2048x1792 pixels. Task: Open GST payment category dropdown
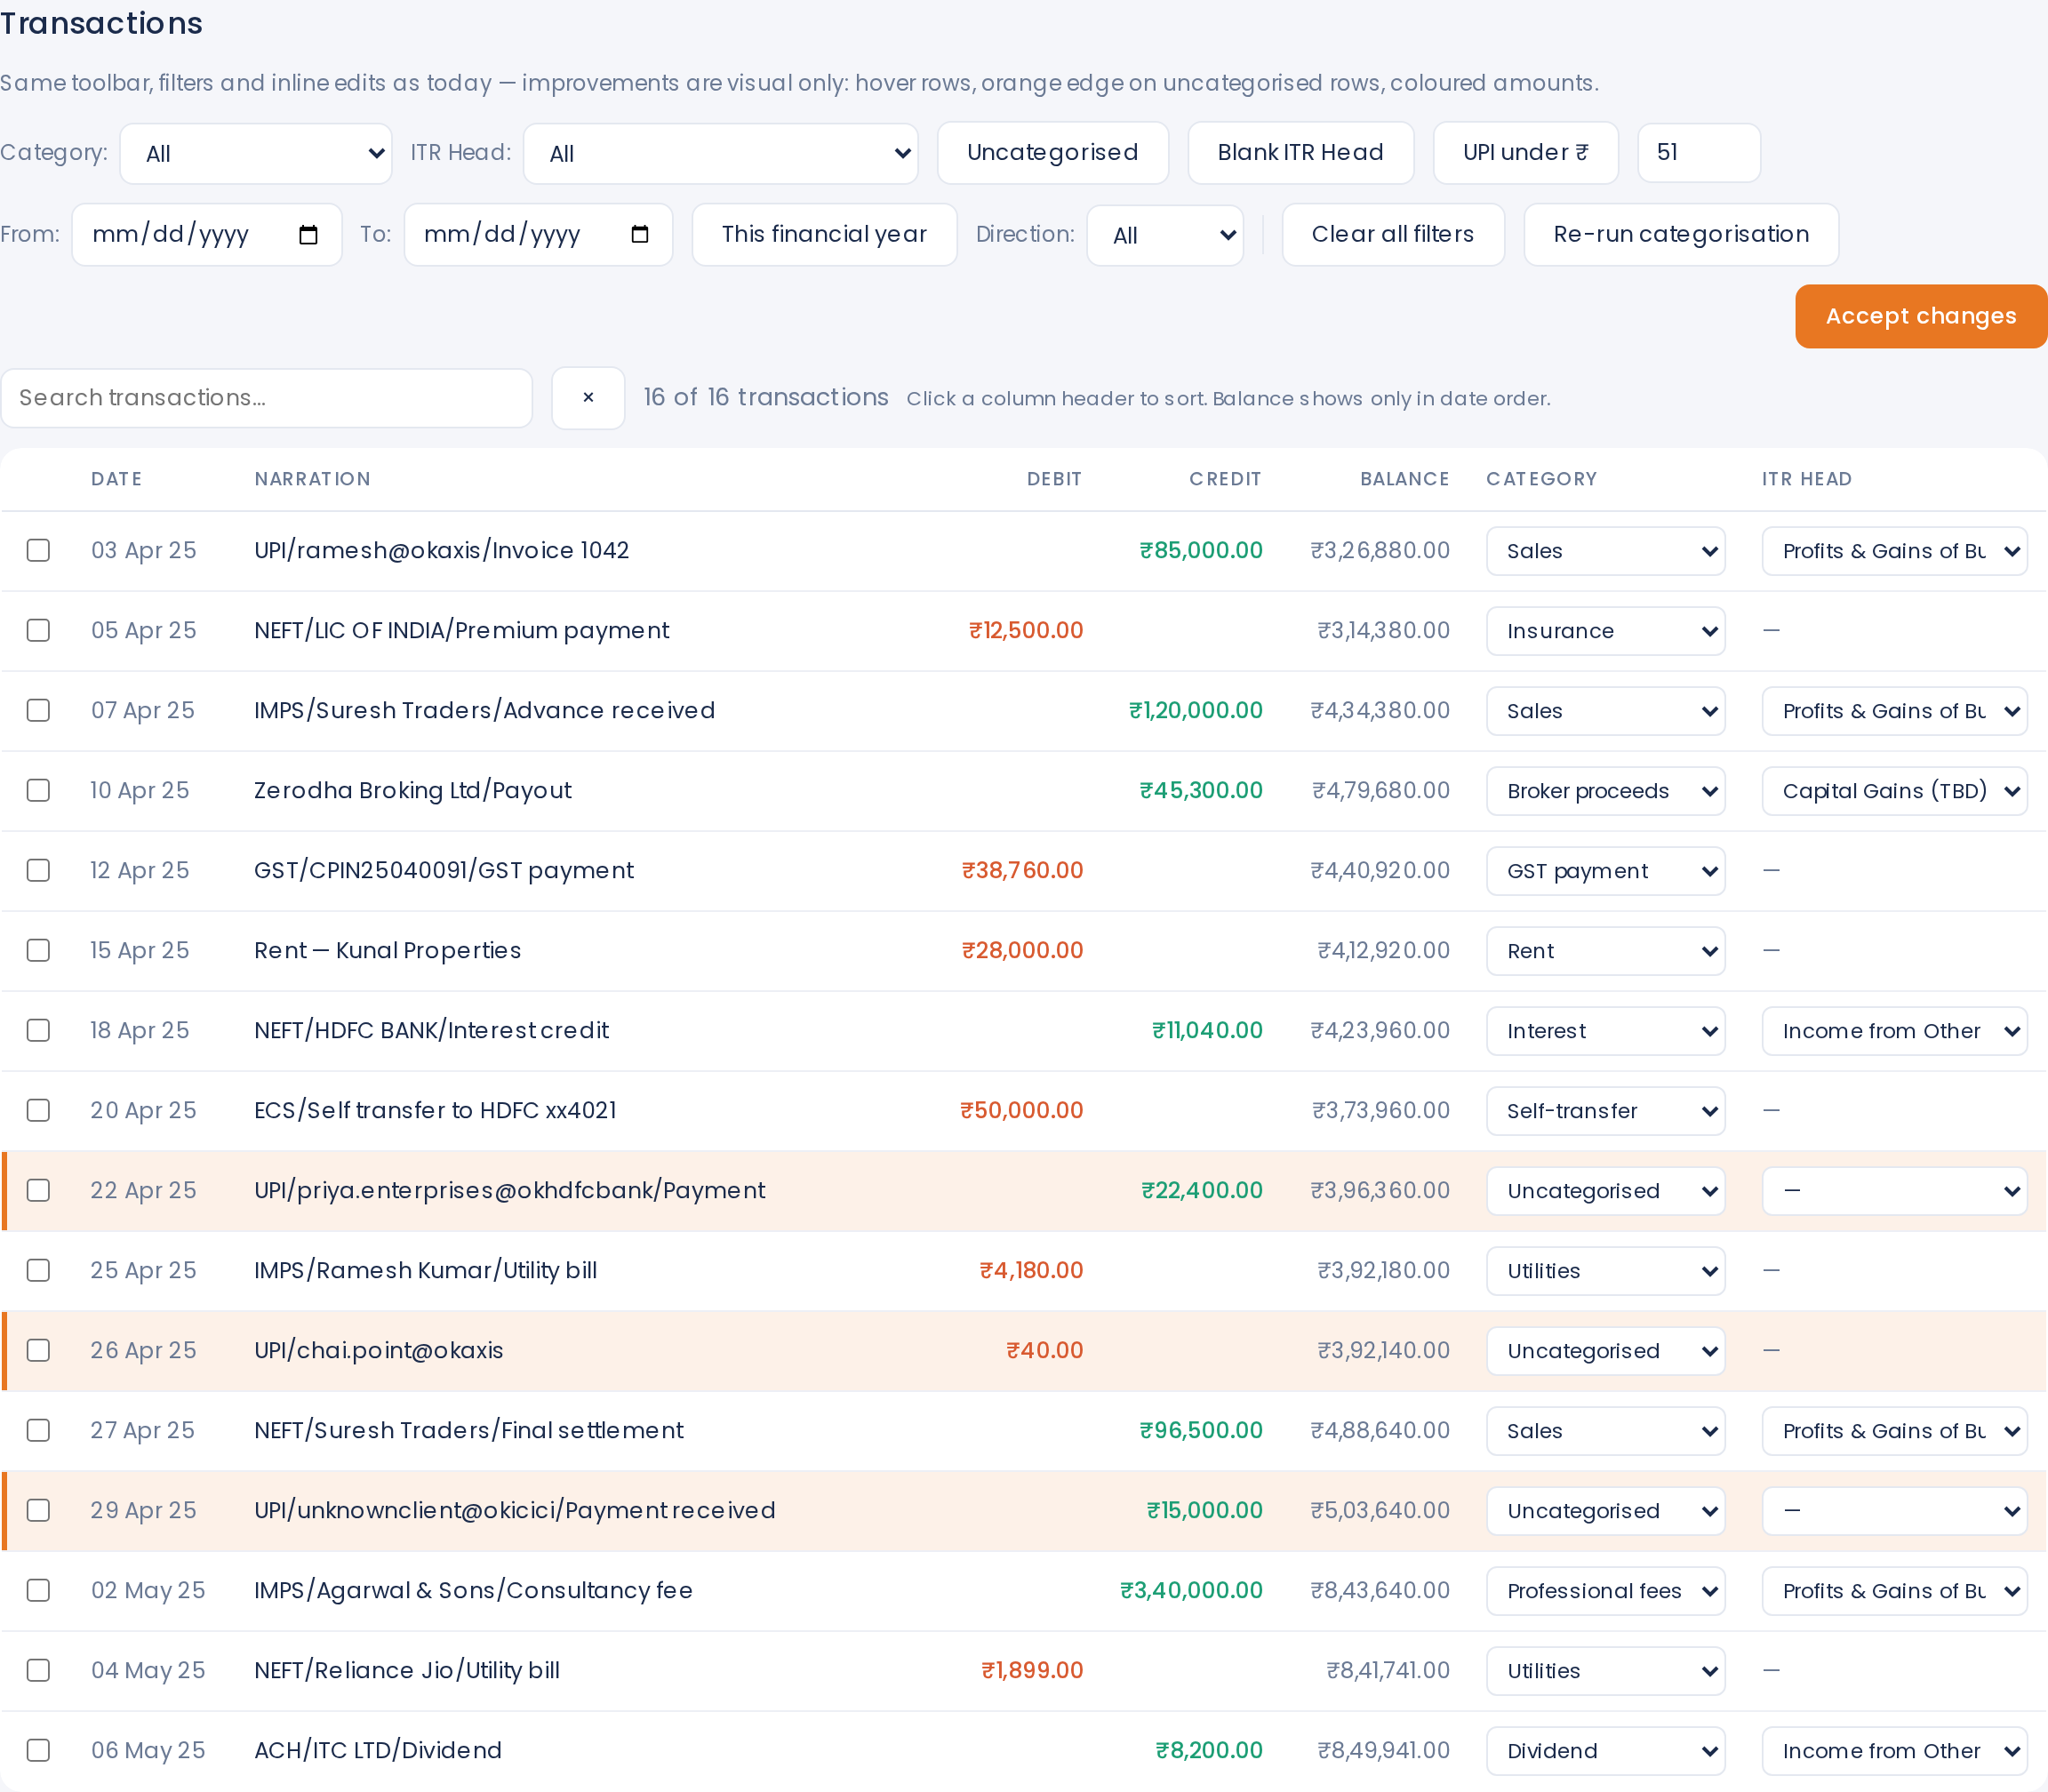pos(1605,871)
